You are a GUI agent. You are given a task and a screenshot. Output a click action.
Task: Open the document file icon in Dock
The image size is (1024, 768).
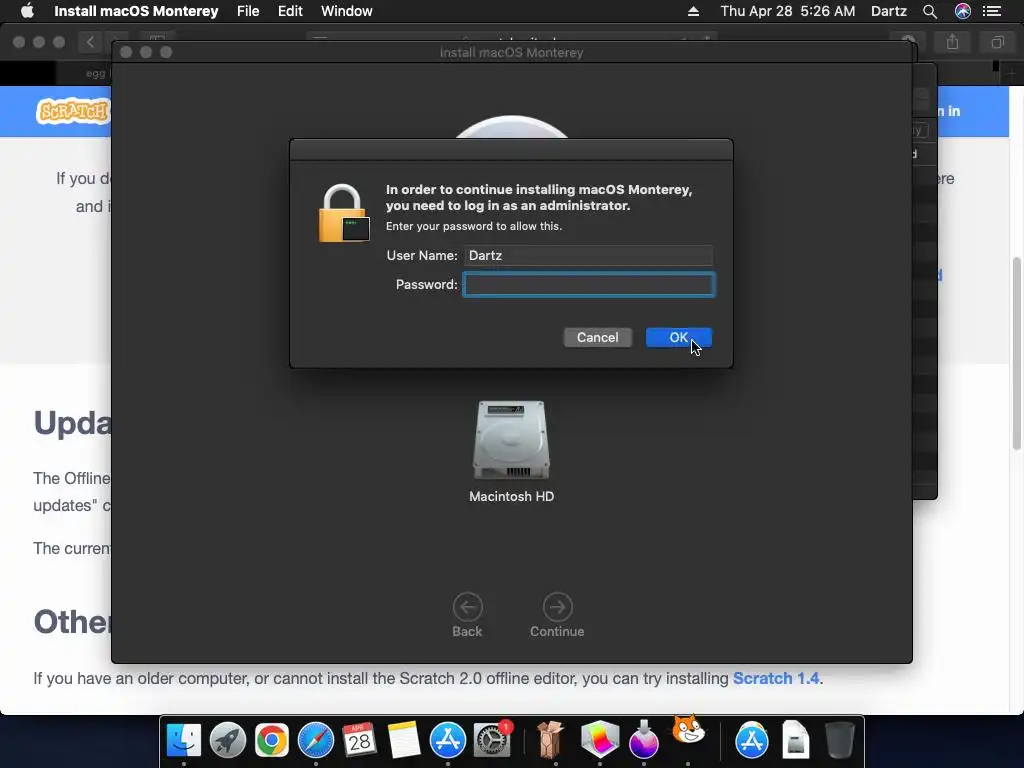[x=795, y=741]
